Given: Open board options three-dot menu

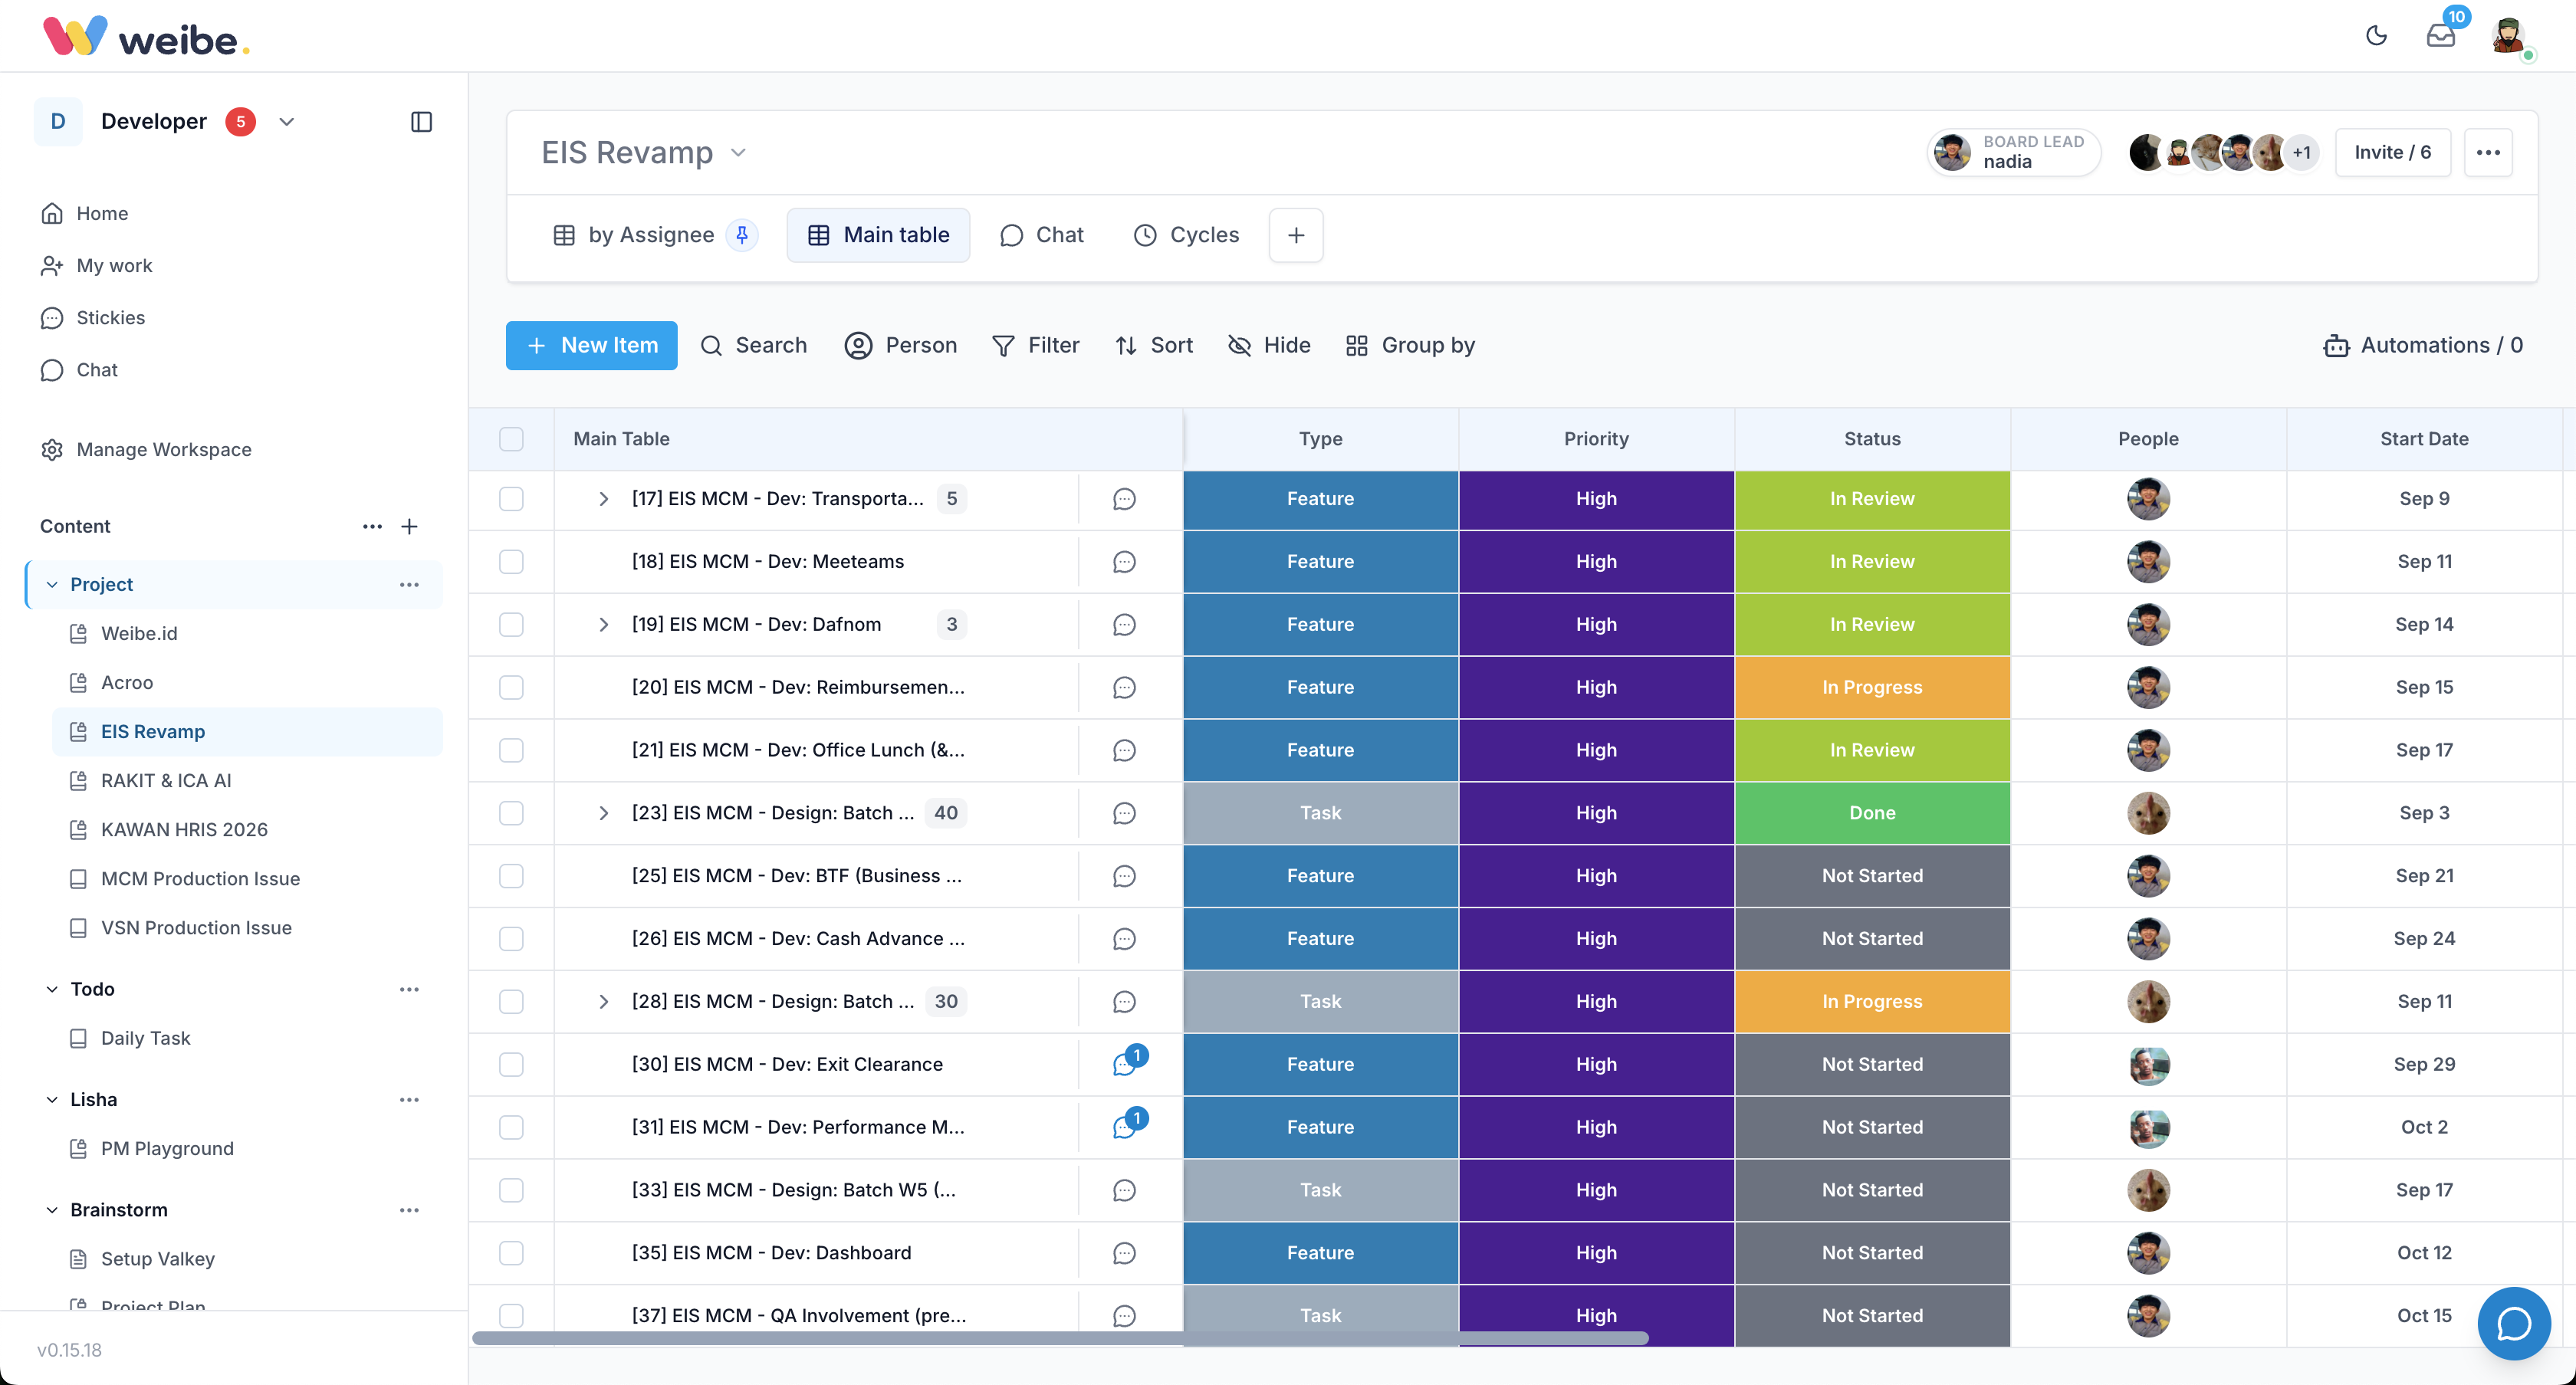Looking at the screenshot, I should pos(2488,153).
